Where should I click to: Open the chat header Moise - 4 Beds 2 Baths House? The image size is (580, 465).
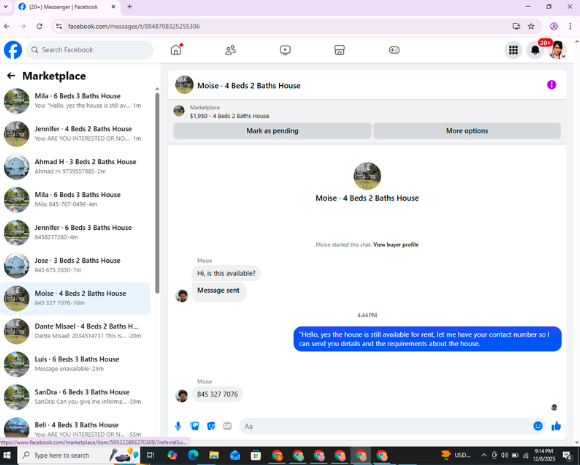(249, 85)
